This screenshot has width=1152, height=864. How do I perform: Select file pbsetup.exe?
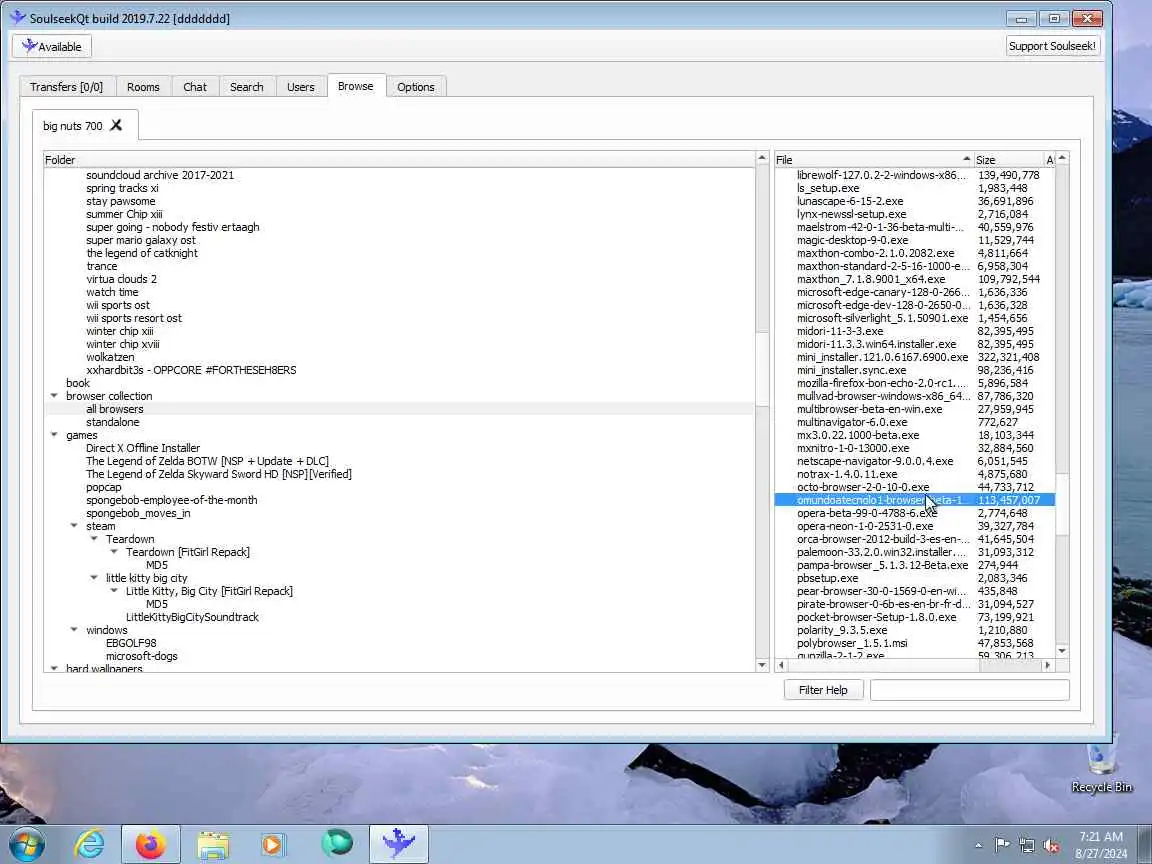point(827,578)
